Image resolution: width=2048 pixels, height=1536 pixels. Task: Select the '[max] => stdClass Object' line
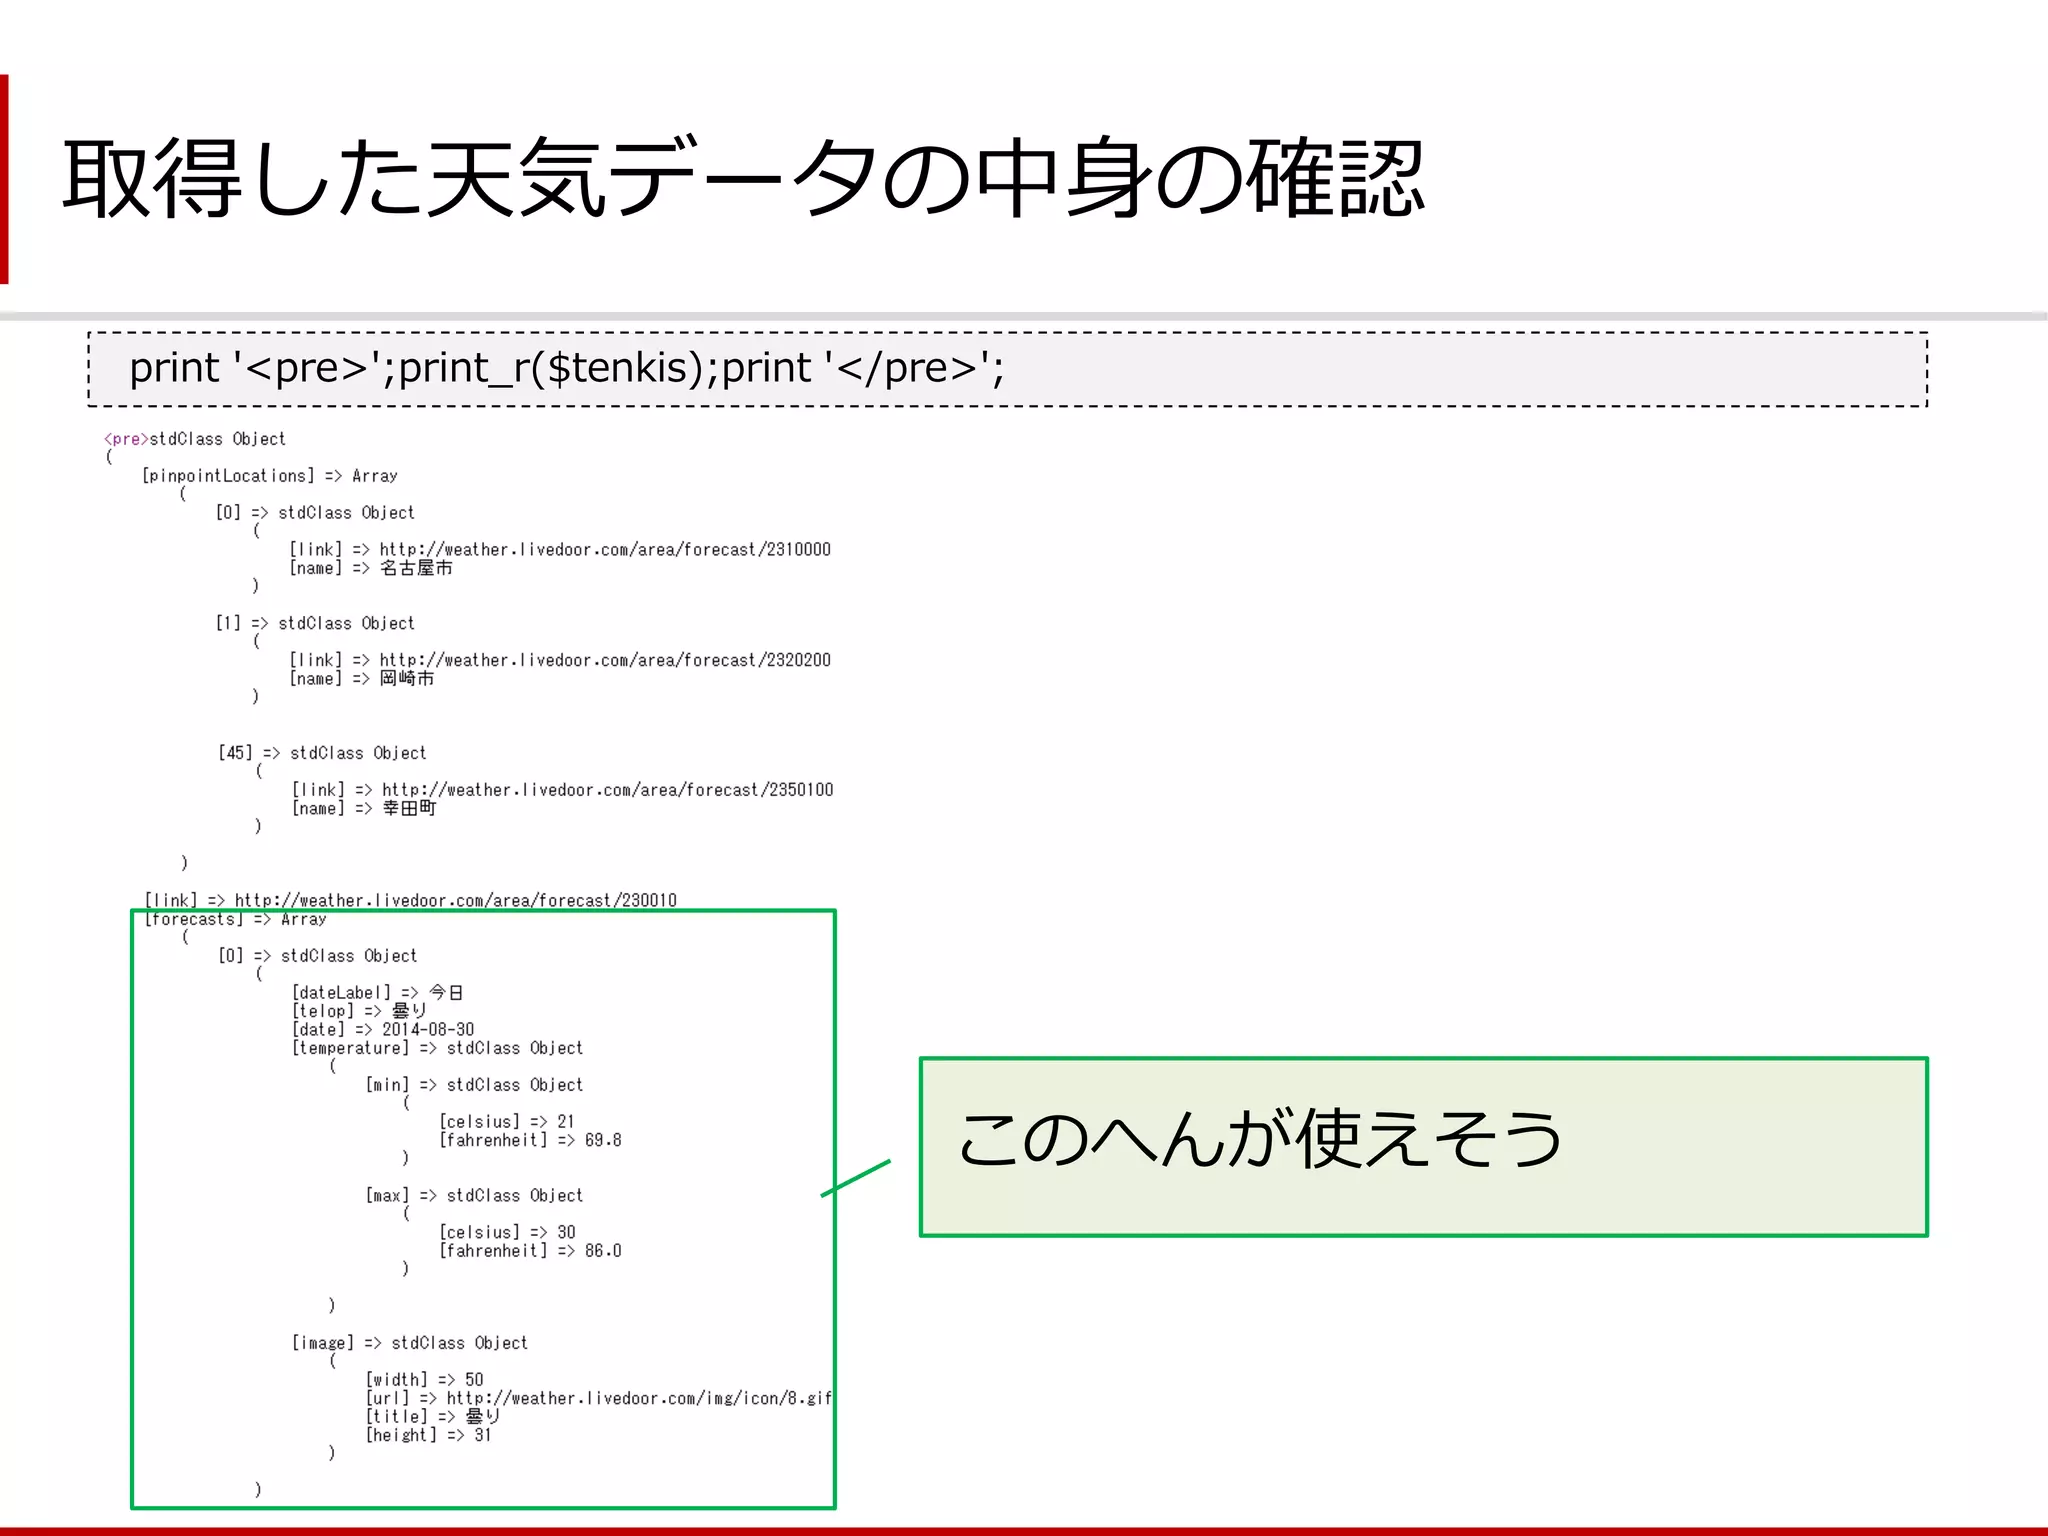coord(474,1196)
